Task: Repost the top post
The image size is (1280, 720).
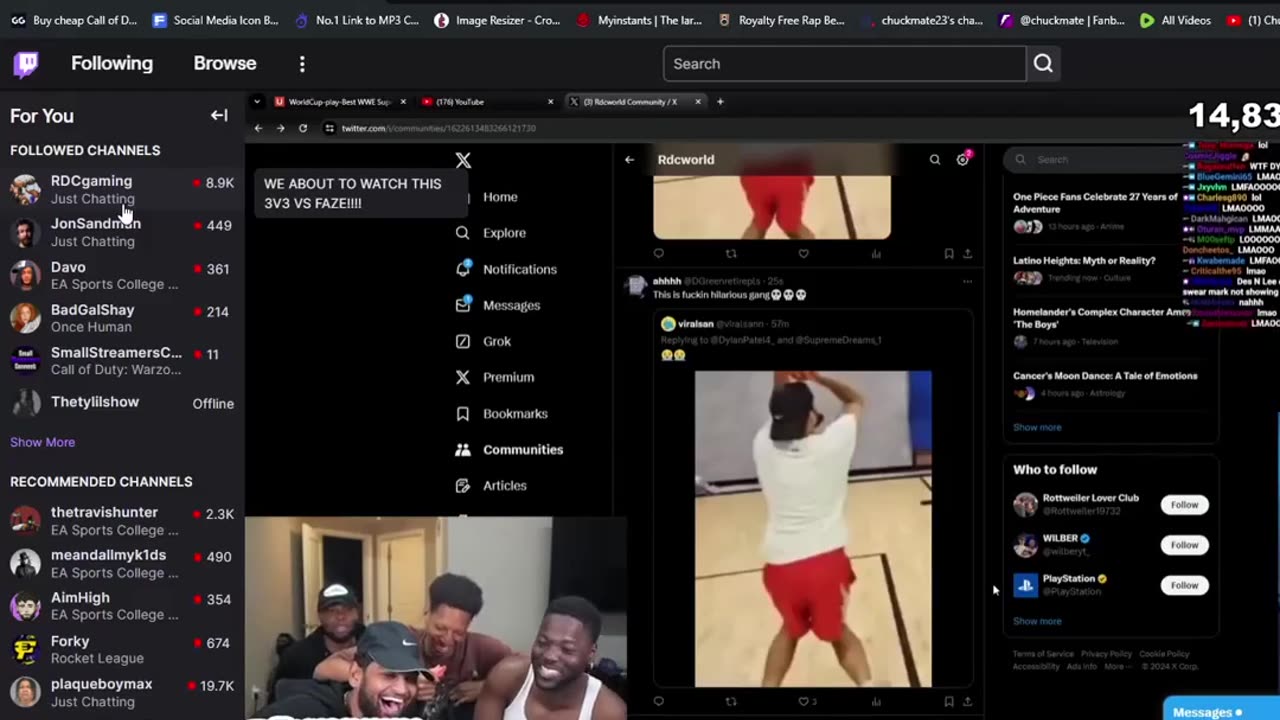Action: pos(731,254)
